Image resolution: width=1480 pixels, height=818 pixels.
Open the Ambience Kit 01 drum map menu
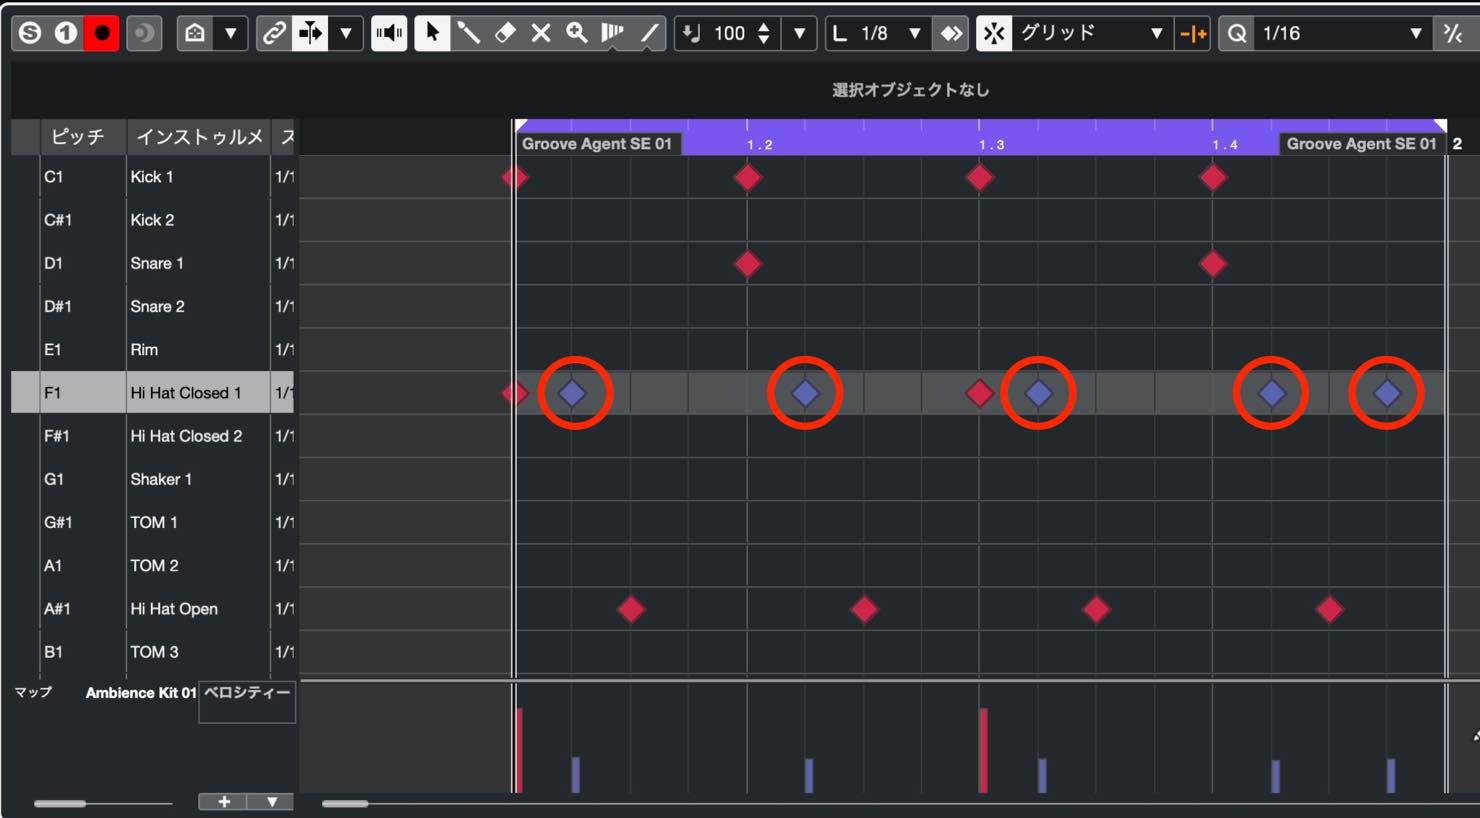pos(140,693)
